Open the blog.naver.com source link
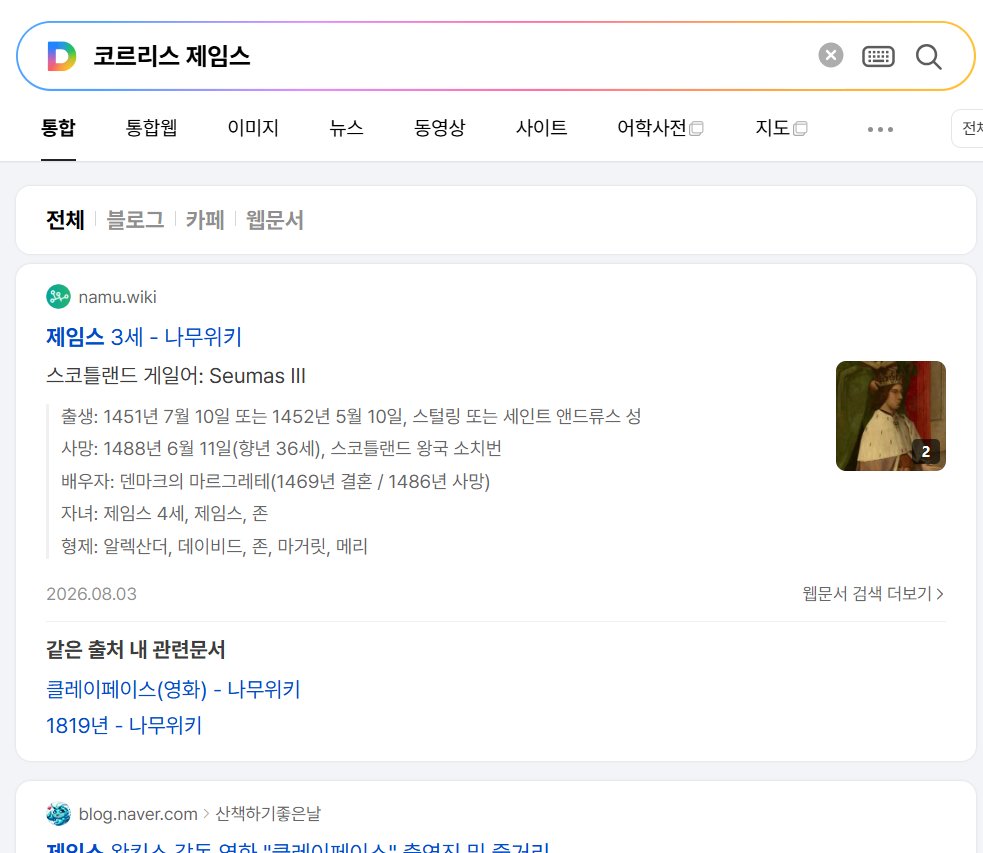This screenshot has height=853, width=983. click(x=138, y=814)
